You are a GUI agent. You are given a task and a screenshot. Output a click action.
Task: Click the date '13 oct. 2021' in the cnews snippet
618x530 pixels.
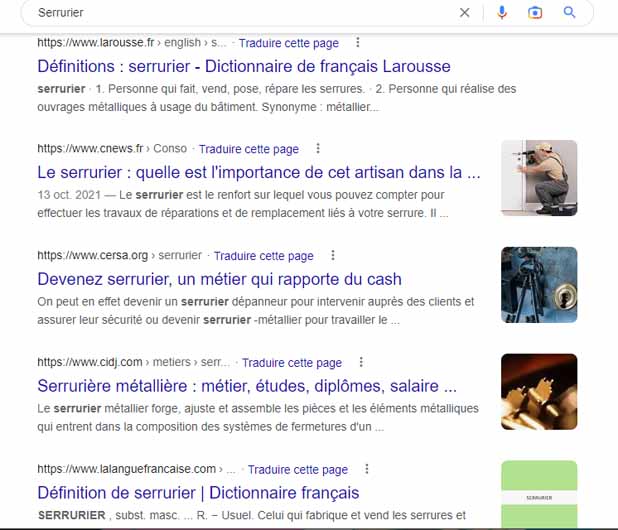point(69,195)
